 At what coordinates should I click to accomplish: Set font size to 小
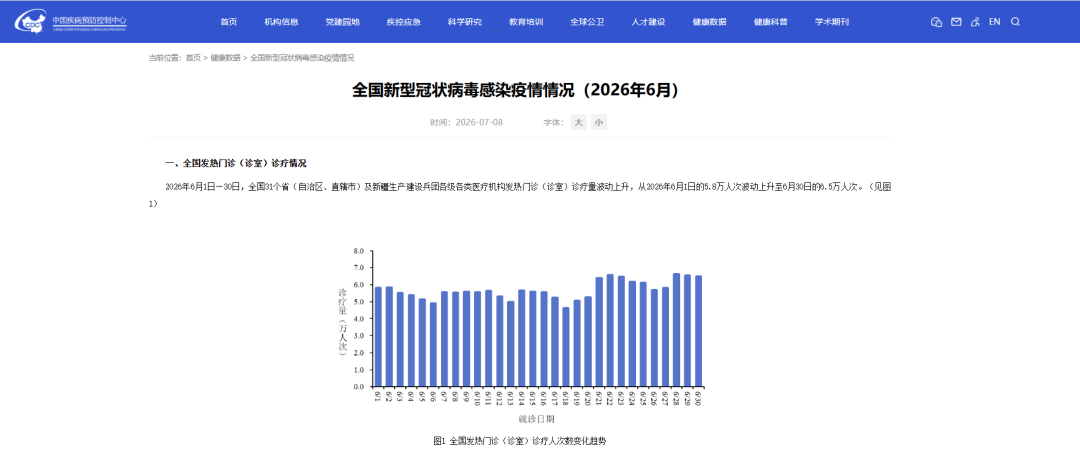click(599, 123)
